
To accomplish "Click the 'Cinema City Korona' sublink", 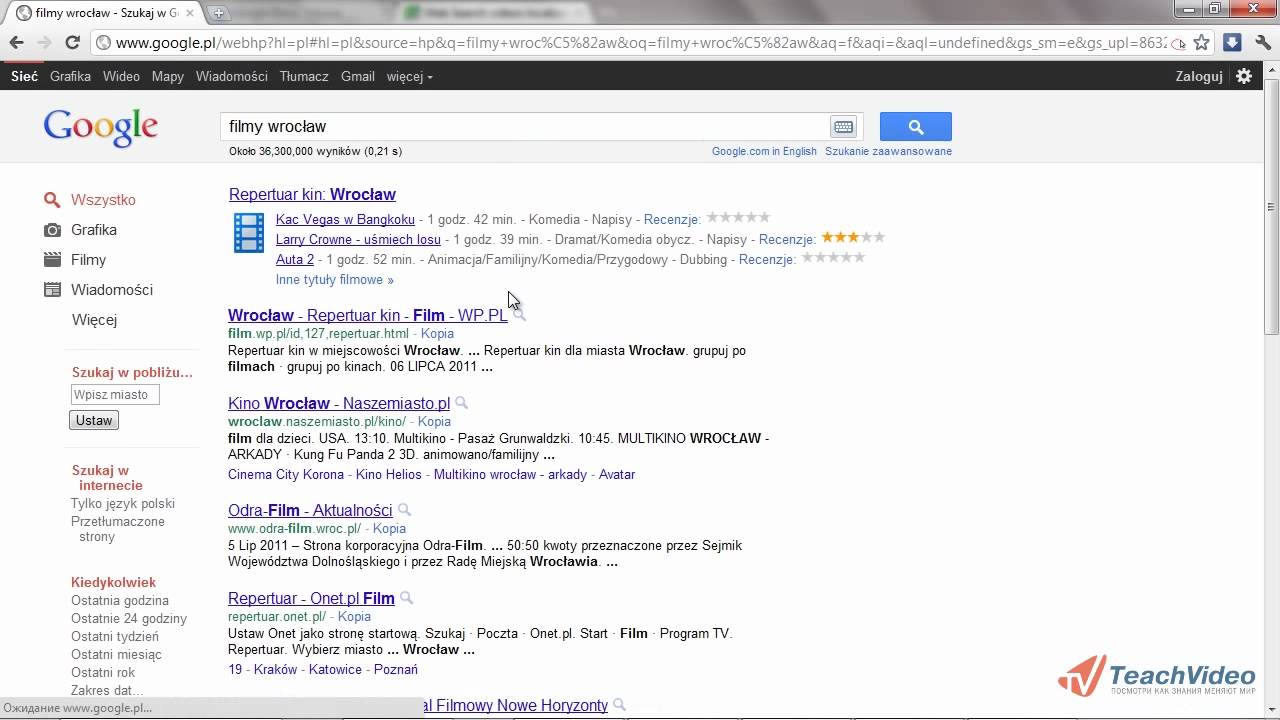I will [x=286, y=474].
